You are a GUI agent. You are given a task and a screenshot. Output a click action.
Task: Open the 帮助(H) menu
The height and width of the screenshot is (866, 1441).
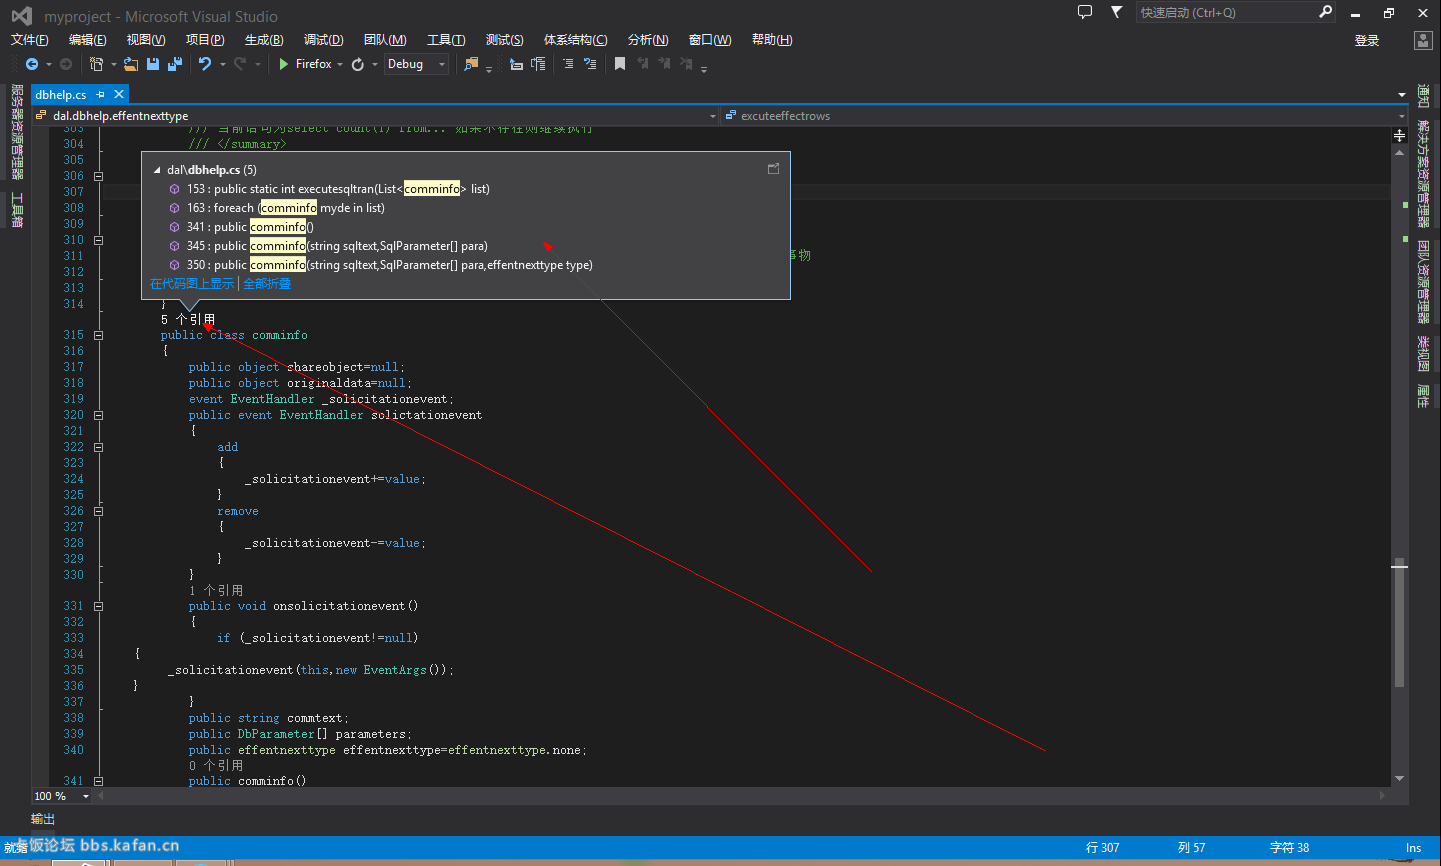[x=772, y=40]
